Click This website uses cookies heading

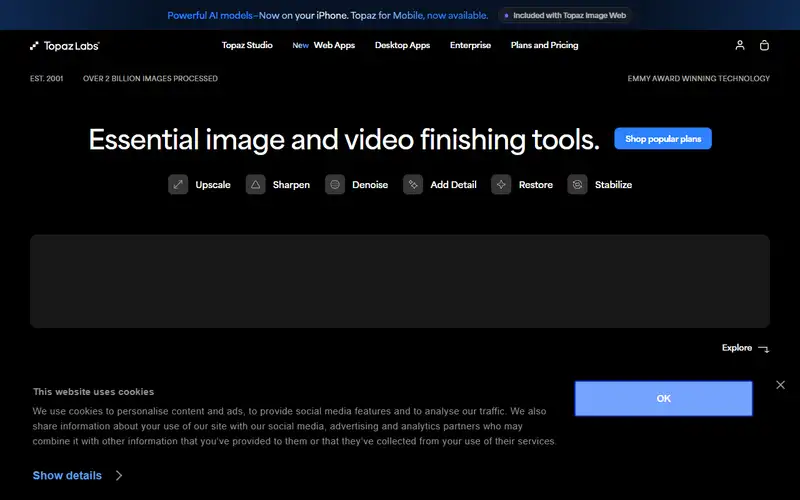[93, 392]
